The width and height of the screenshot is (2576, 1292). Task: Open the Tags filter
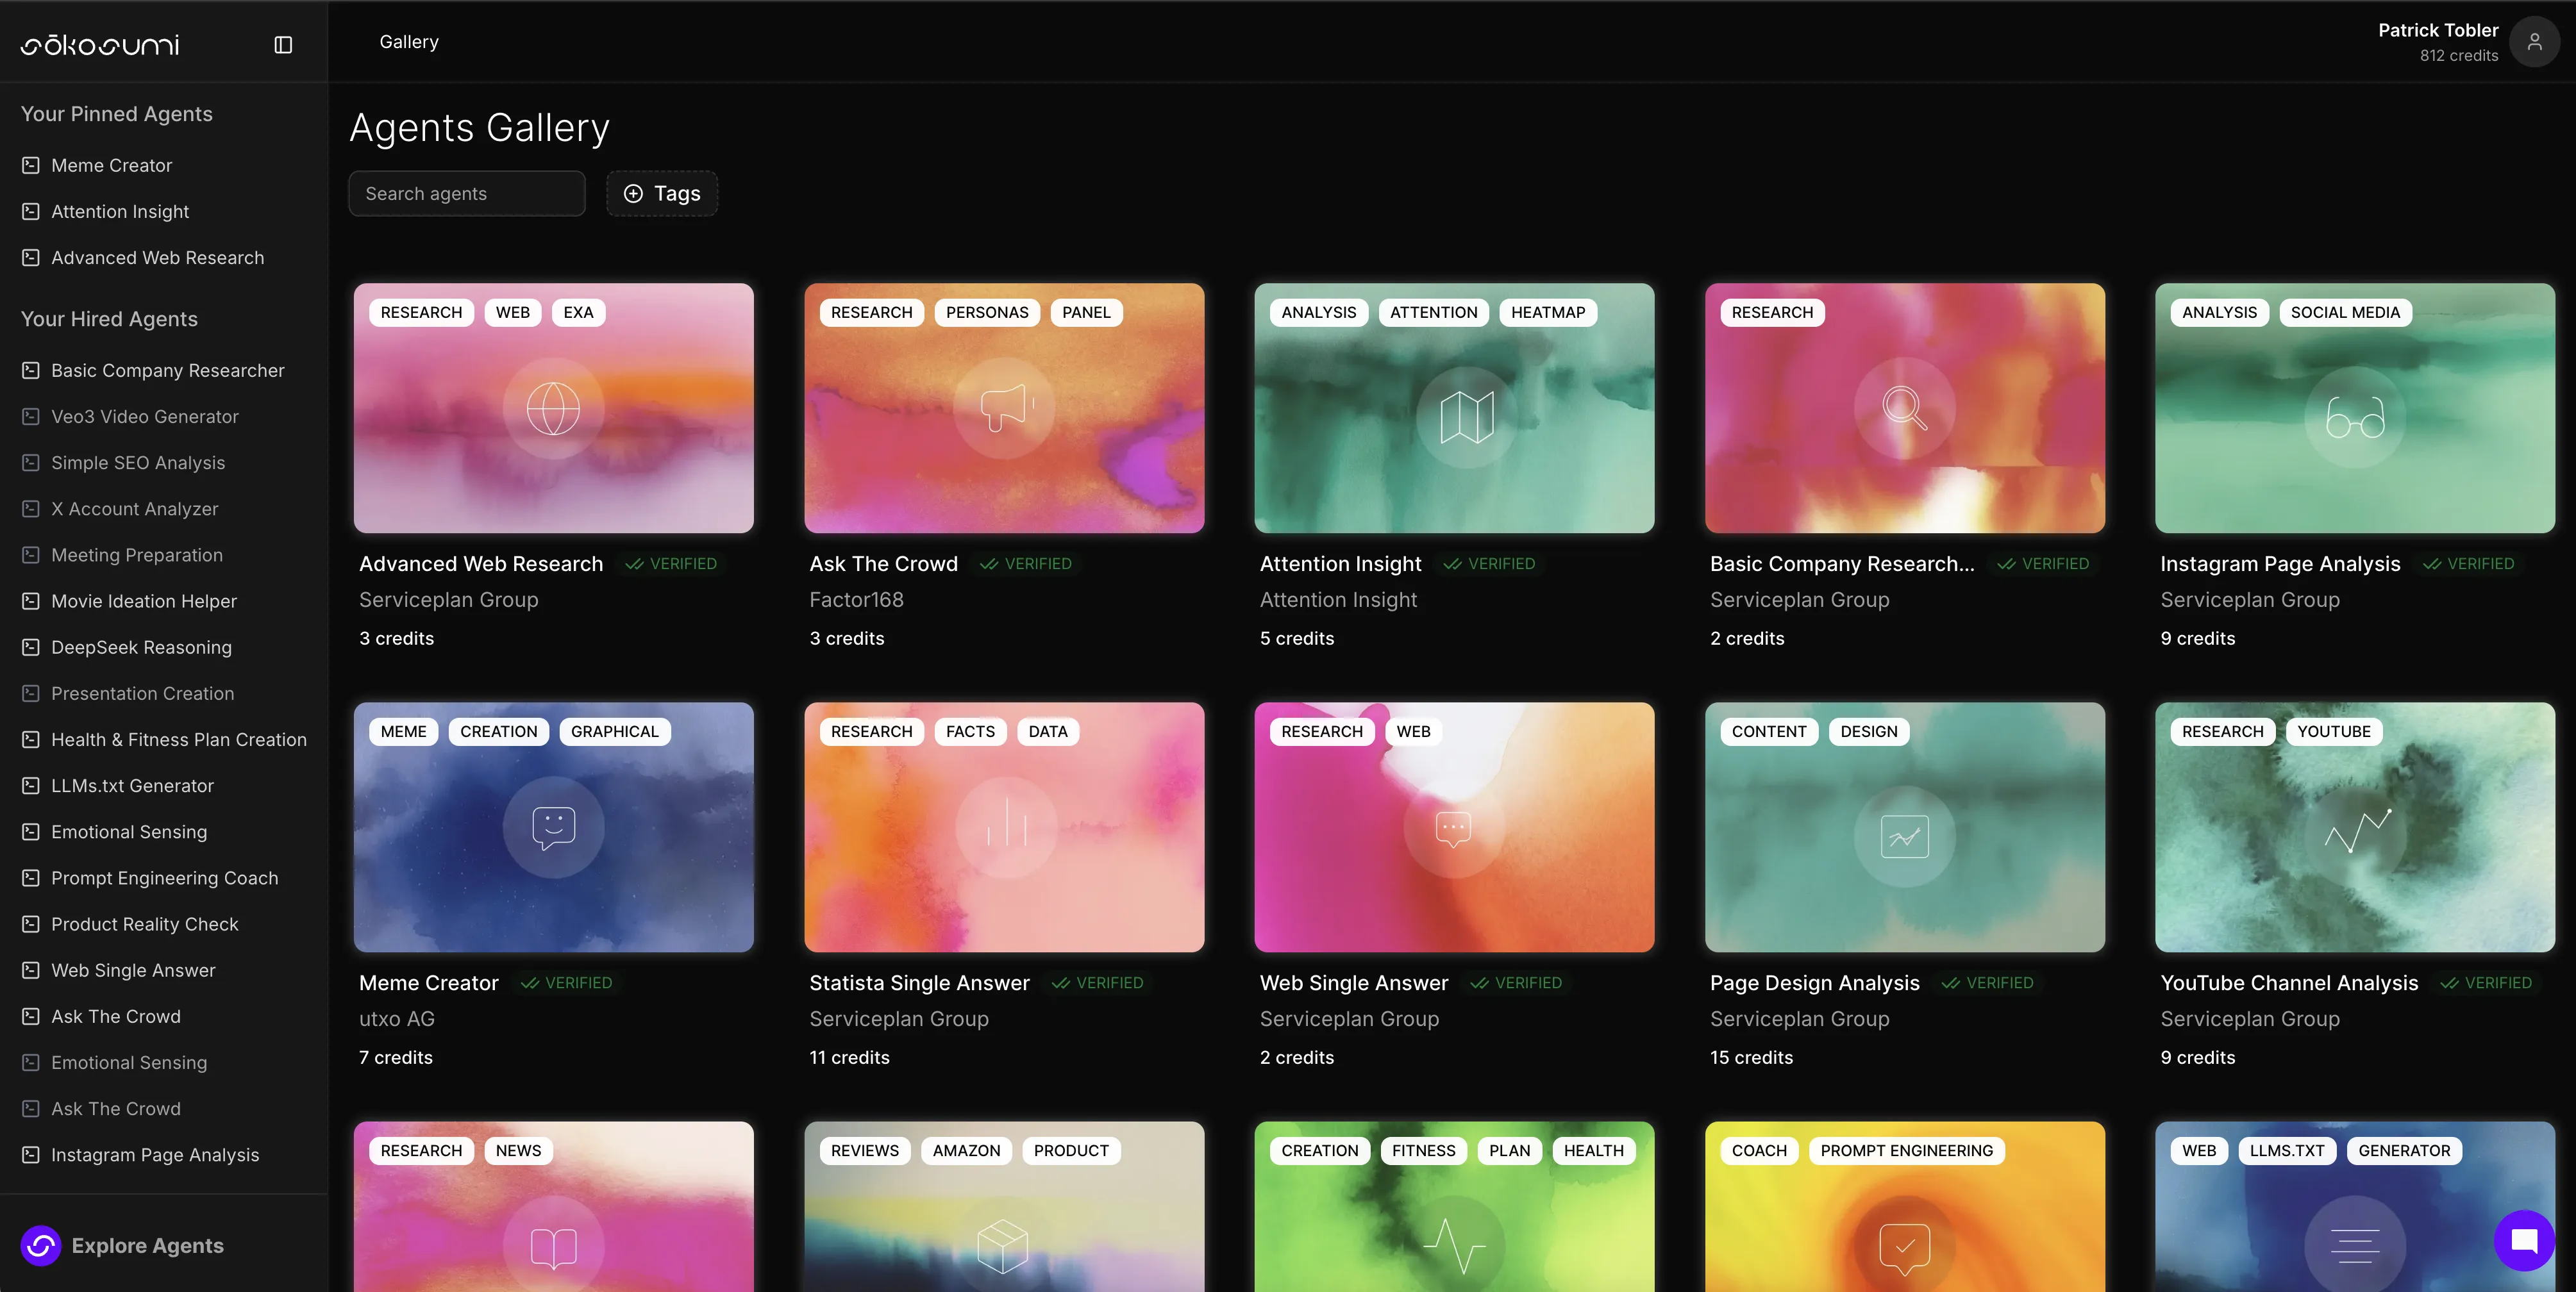662,193
